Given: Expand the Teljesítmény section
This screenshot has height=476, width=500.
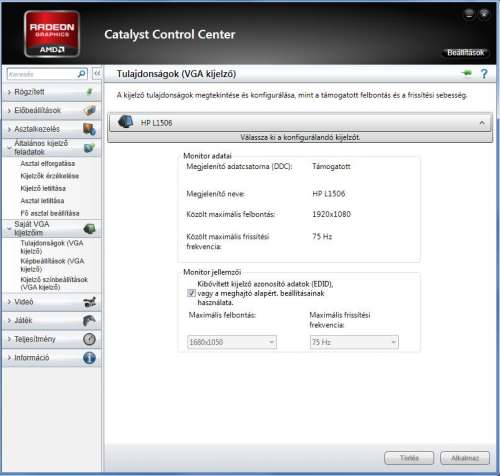Looking at the screenshot, I should click(x=51, y=339).
